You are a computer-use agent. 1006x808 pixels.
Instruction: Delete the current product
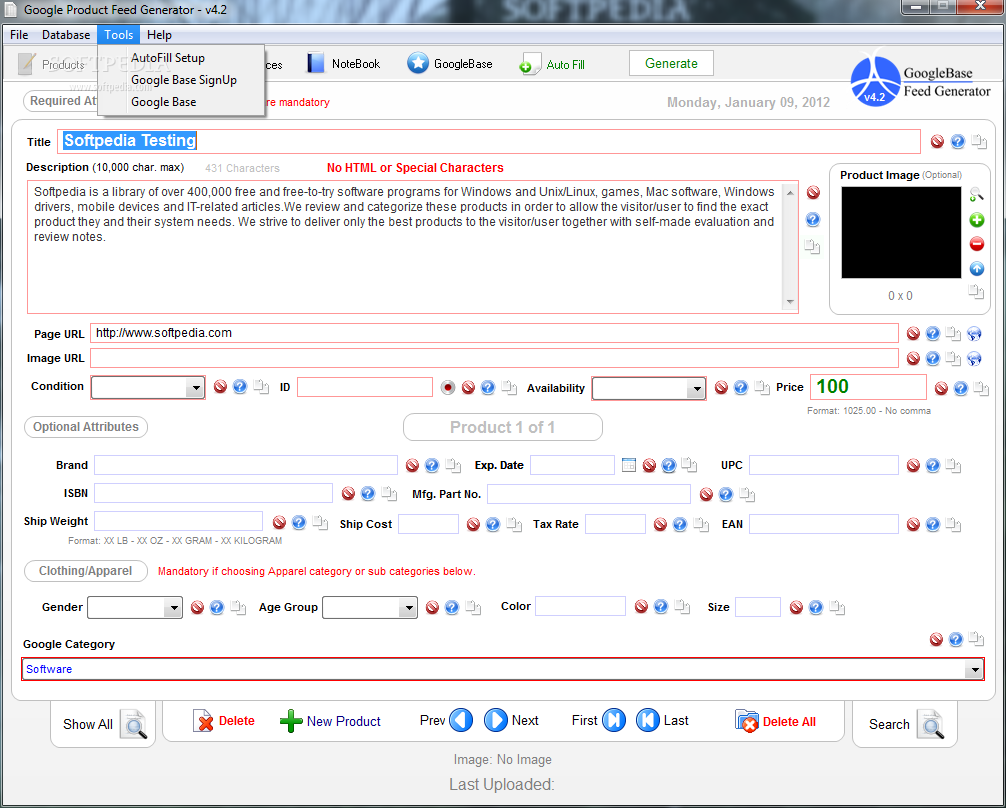[x=224, y=721]
